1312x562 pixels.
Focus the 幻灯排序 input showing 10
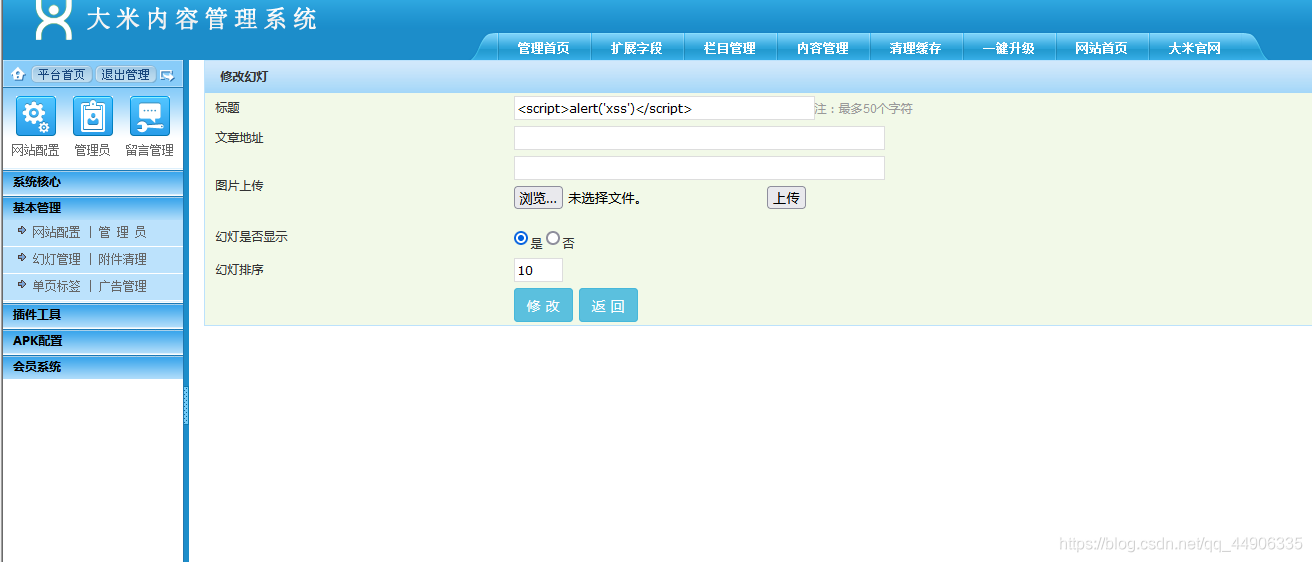pyautogui.click(x=538, y=270)
